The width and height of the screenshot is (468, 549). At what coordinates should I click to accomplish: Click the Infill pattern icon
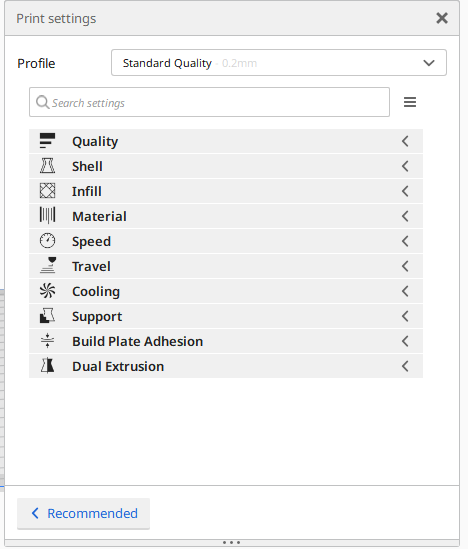point(47,191)
